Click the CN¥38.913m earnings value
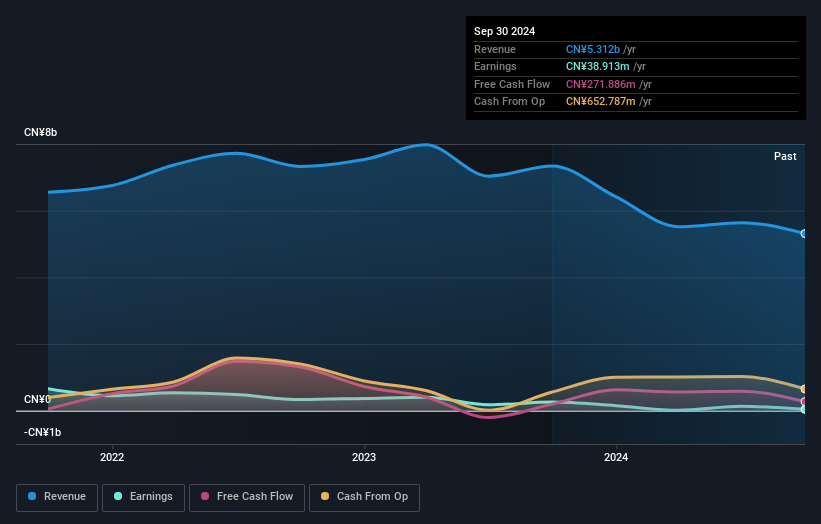This screenshot has width=821, height=524. pyautogui.click(x=597, y=66)
